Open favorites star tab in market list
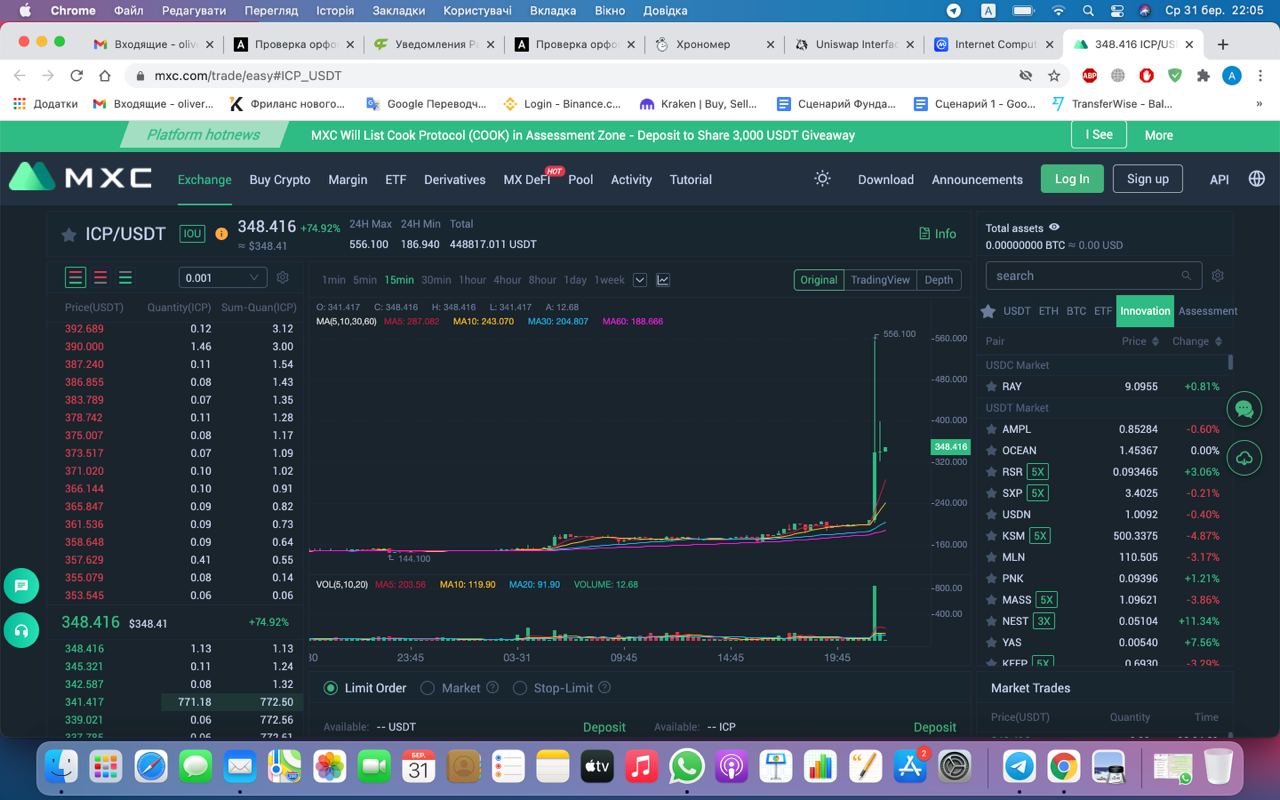This screenshot has width=1280, height=800. point(988,311)
